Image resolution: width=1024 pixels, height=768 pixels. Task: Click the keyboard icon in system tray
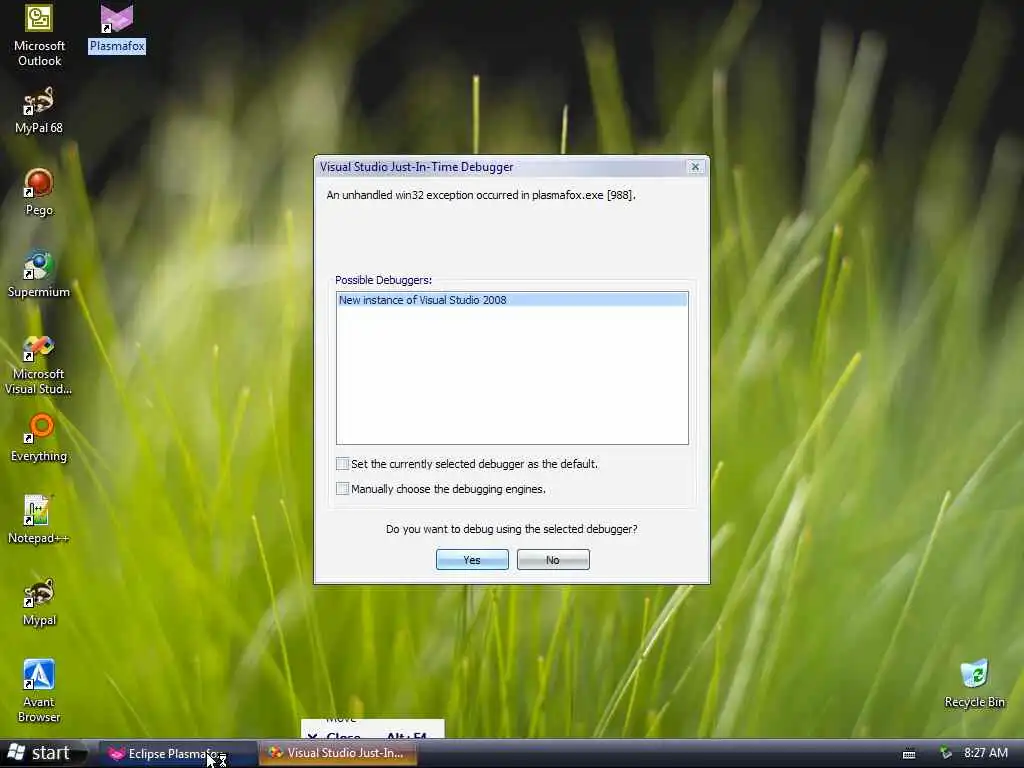click(x=908, y=754)
